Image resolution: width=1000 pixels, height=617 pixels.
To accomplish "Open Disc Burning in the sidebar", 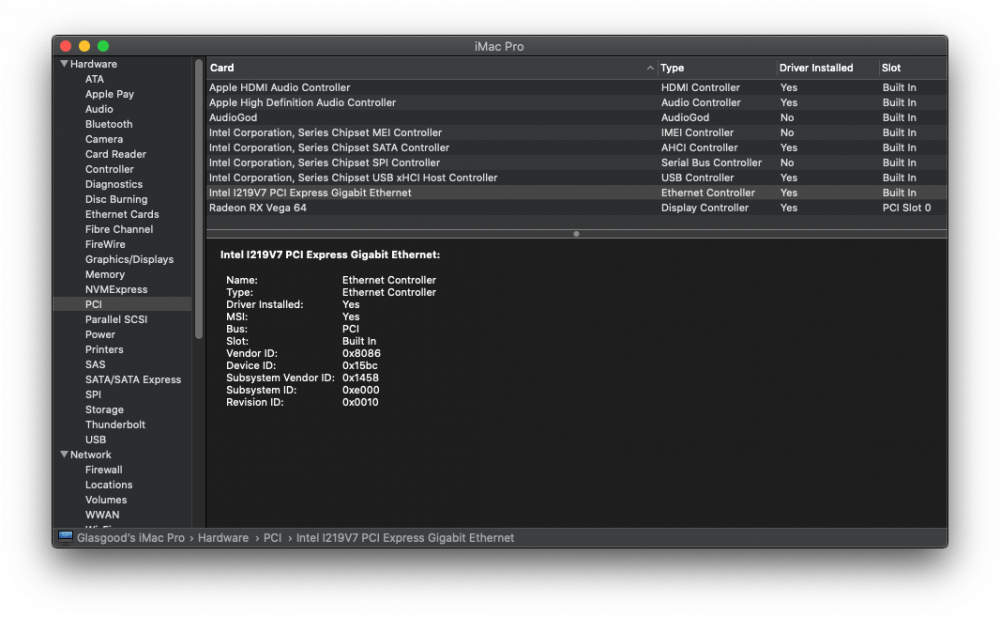I will pyautogui.click(x=116, y=199).
